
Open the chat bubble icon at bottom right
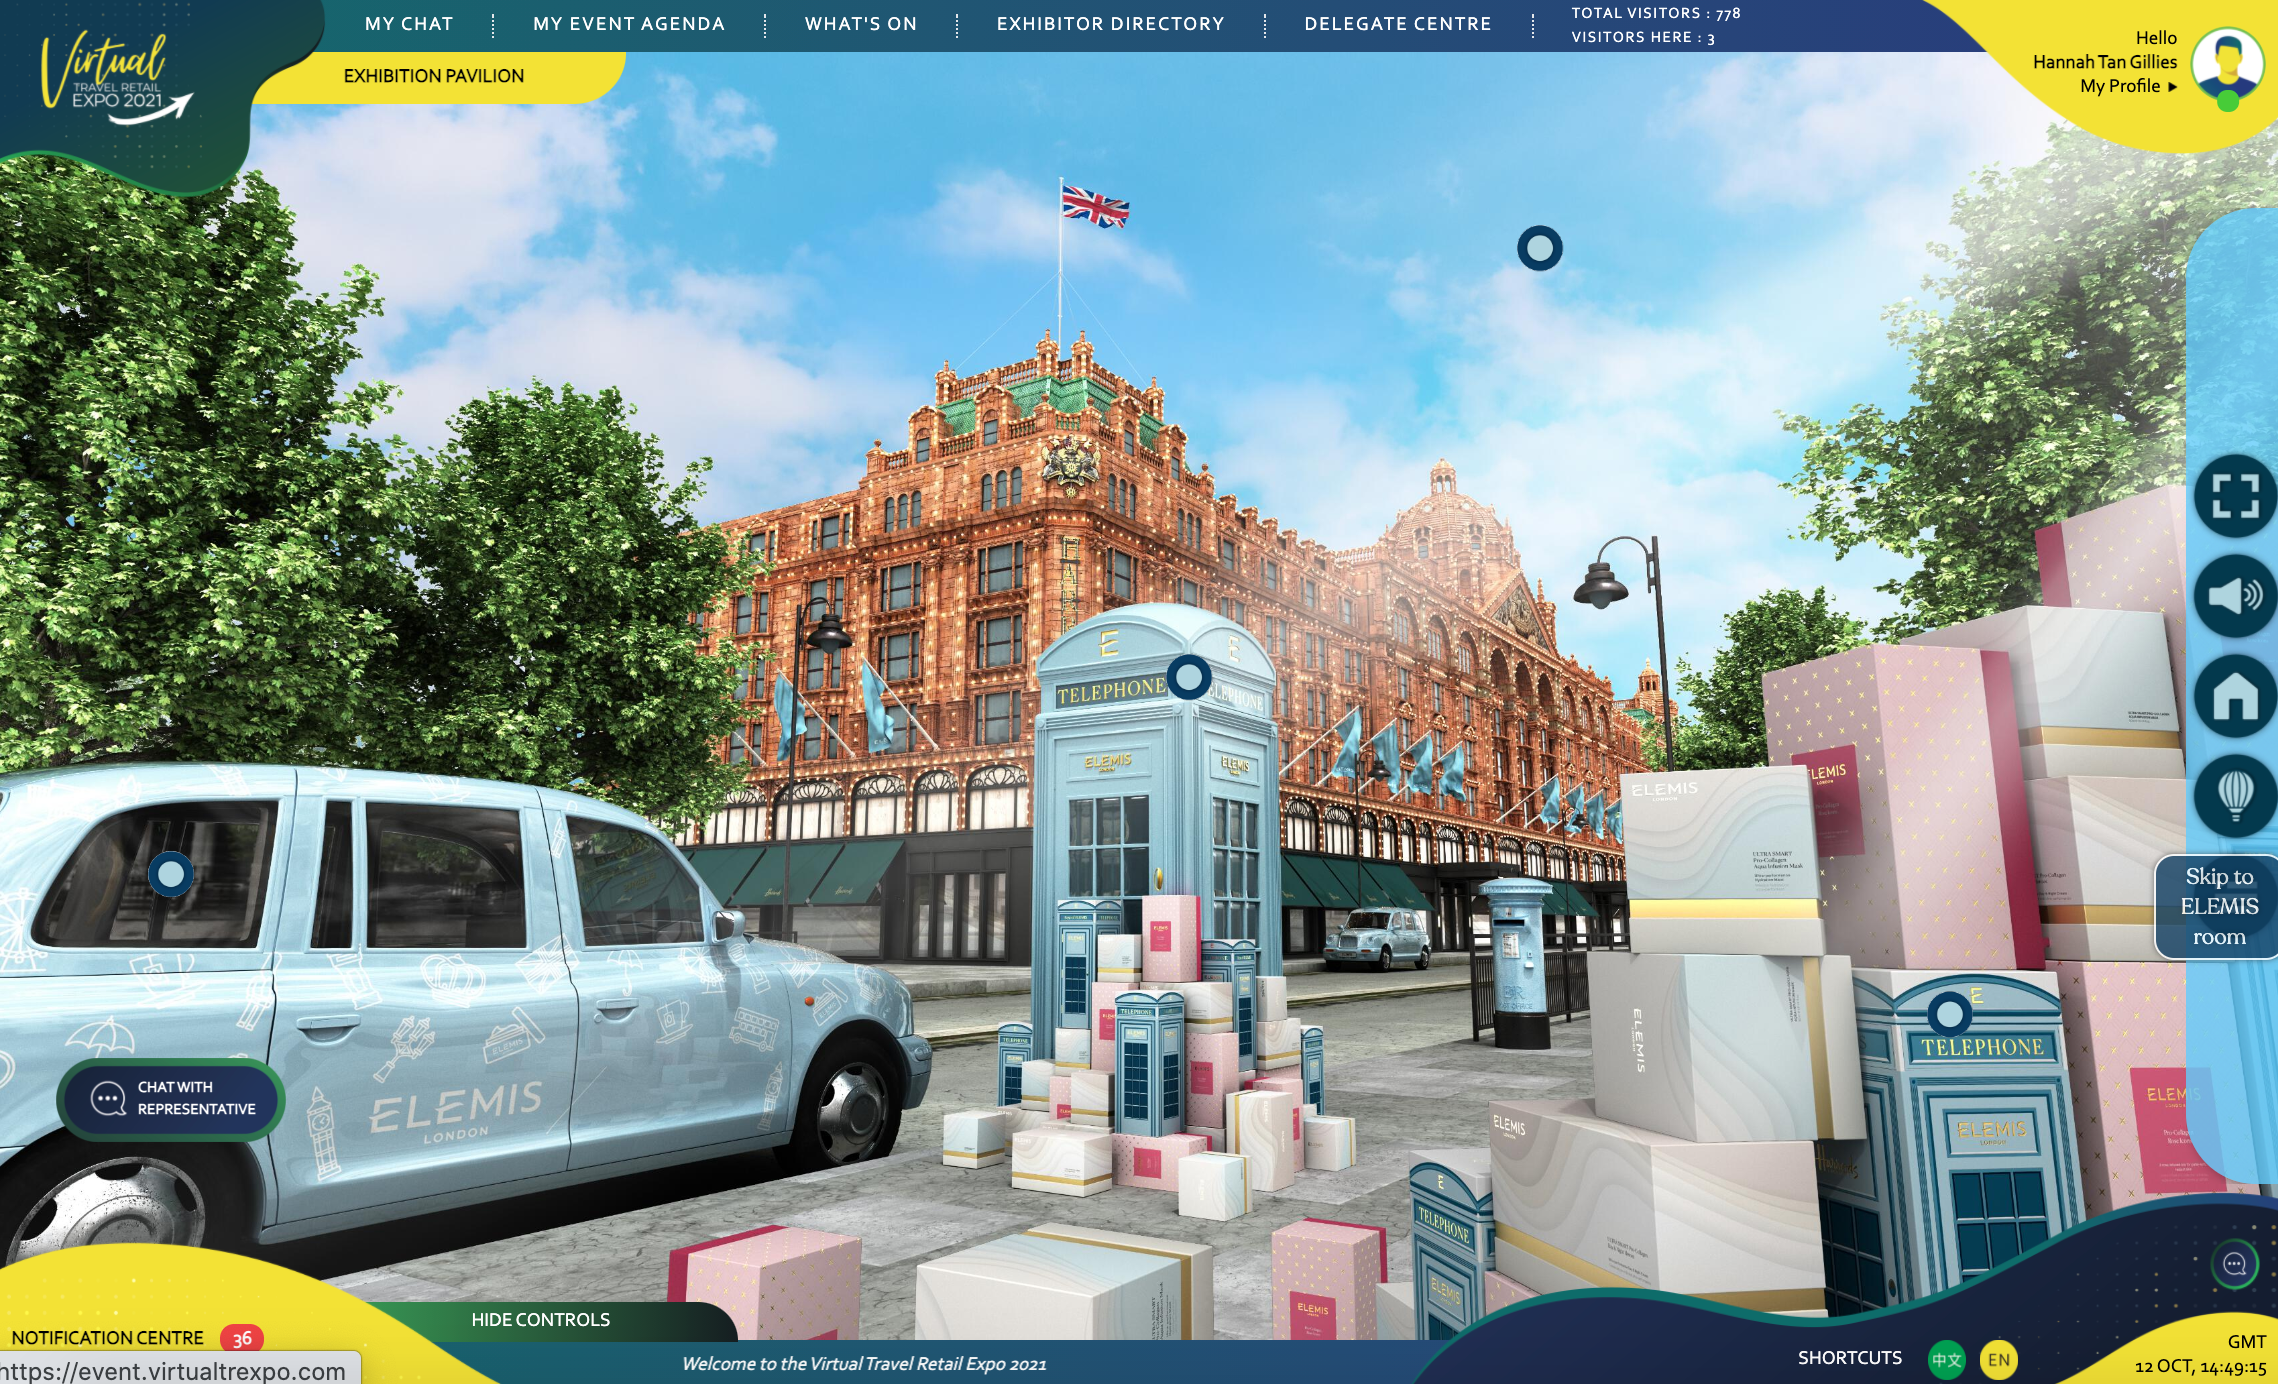coord(2234,1265)
